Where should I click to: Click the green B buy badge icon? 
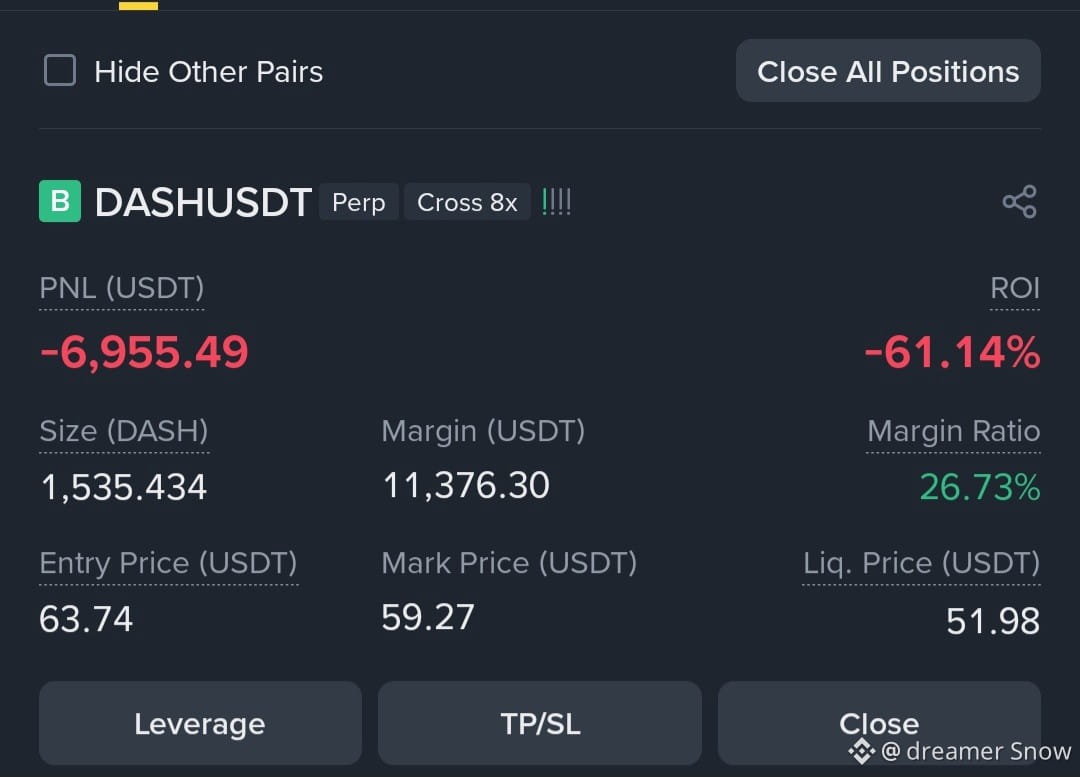(60, 201)
